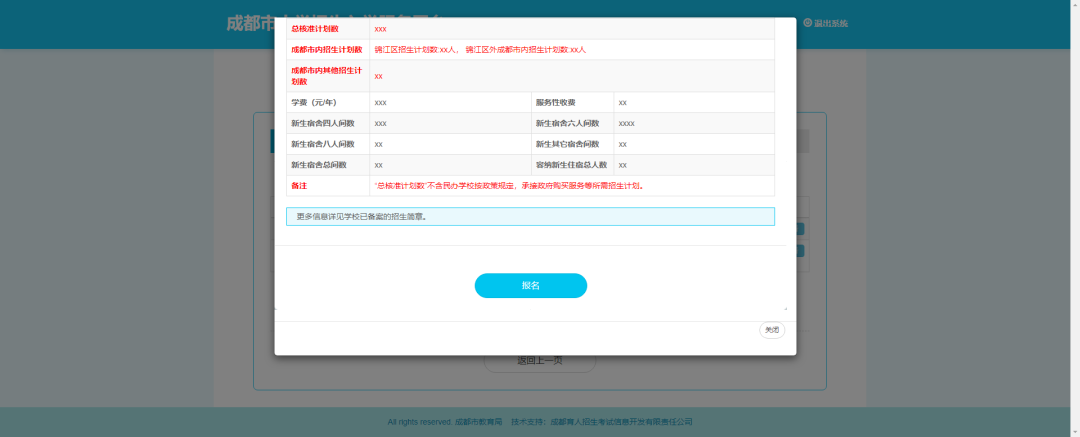The height and width of the screenshot is (437, 1080).
Task: Click the 新生宿舍八人间数 label
Action: coord(320,144)
